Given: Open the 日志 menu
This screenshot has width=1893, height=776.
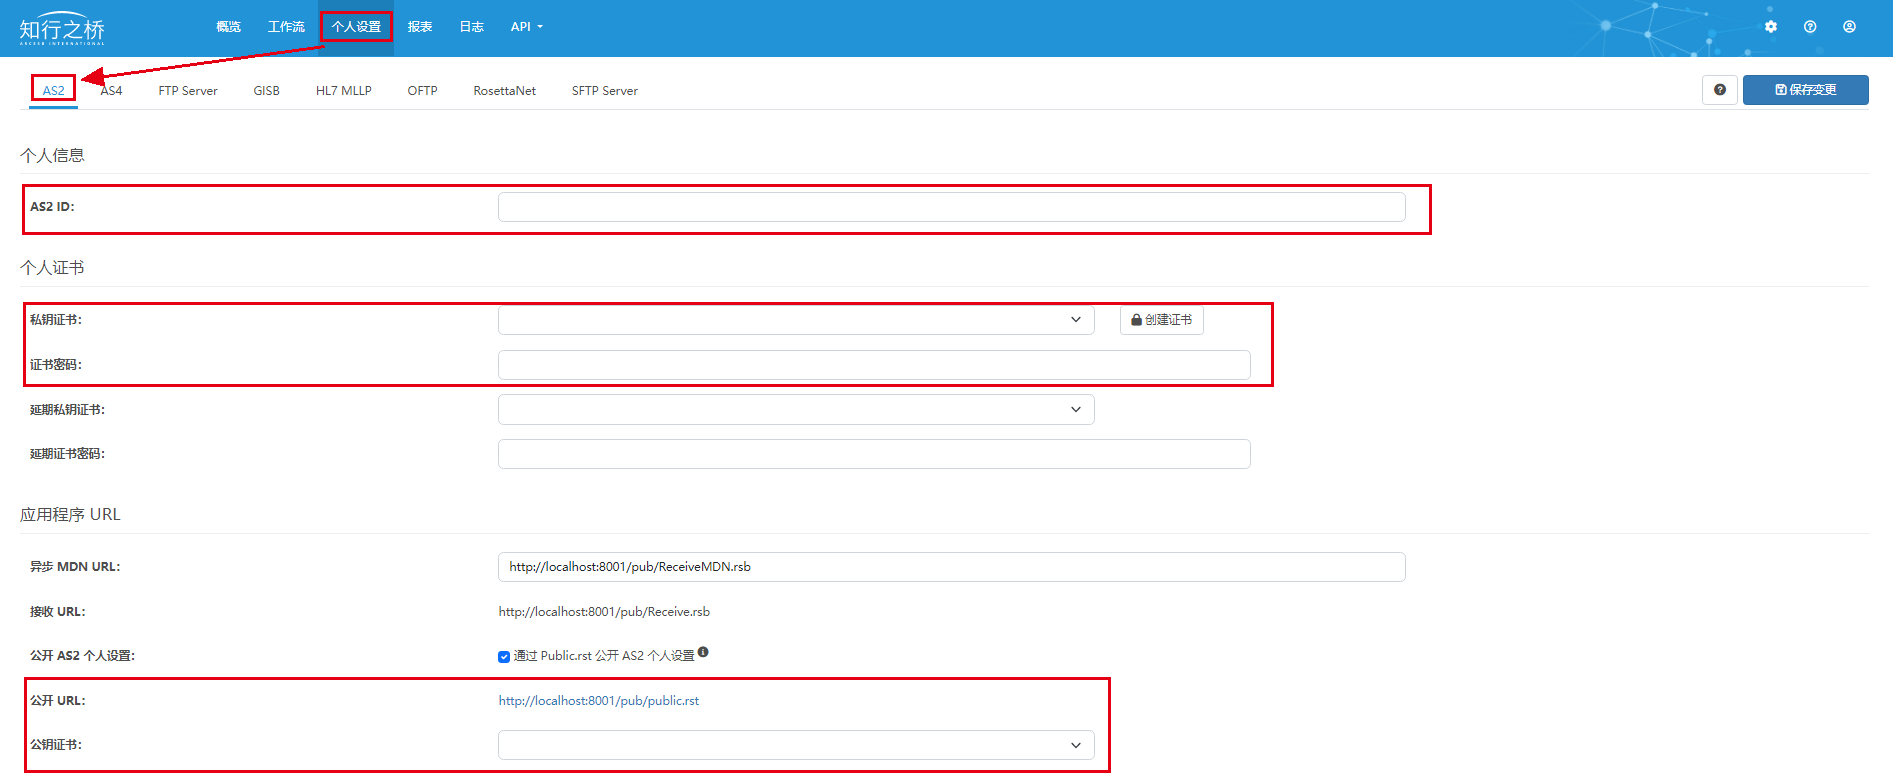Looking at the screenshot, I should [x=471, y=27].
